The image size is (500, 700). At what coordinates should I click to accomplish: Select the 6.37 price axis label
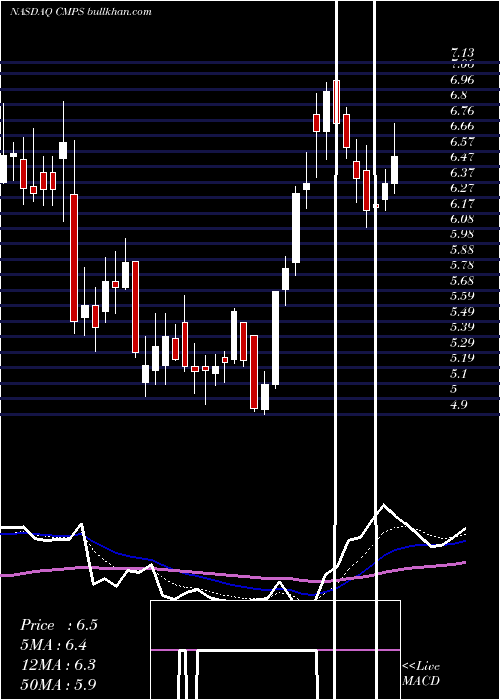462,172
